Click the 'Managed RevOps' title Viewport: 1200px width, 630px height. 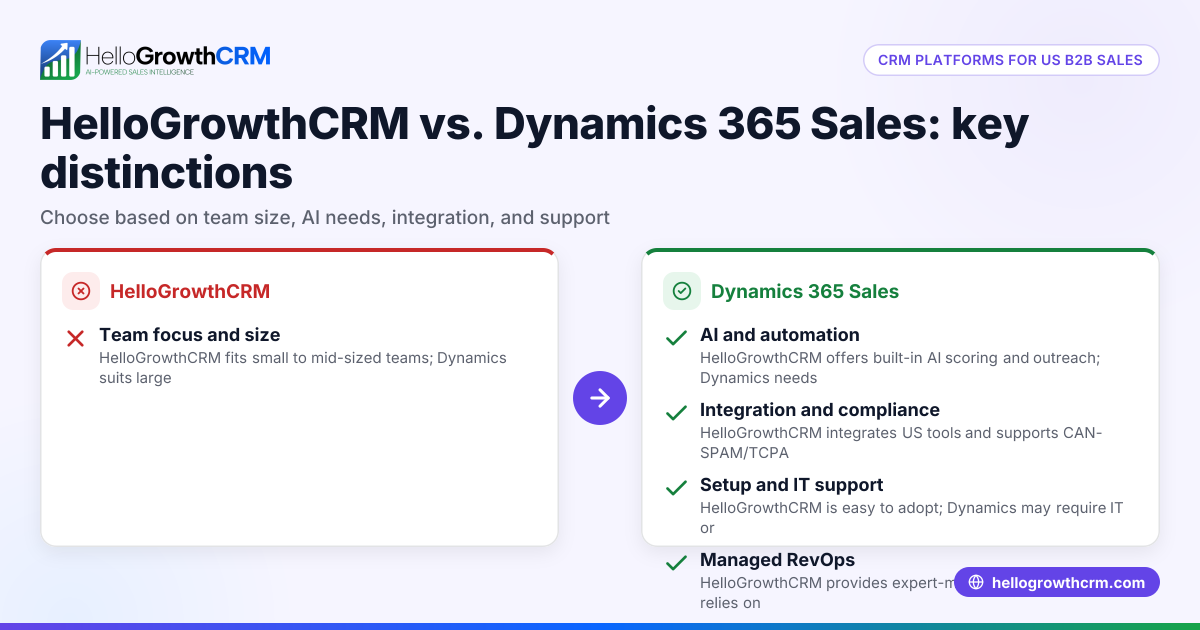pos(777,560)
